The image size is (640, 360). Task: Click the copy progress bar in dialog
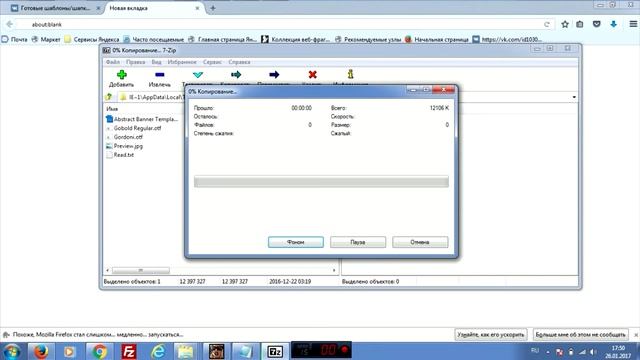pos(321,182)
